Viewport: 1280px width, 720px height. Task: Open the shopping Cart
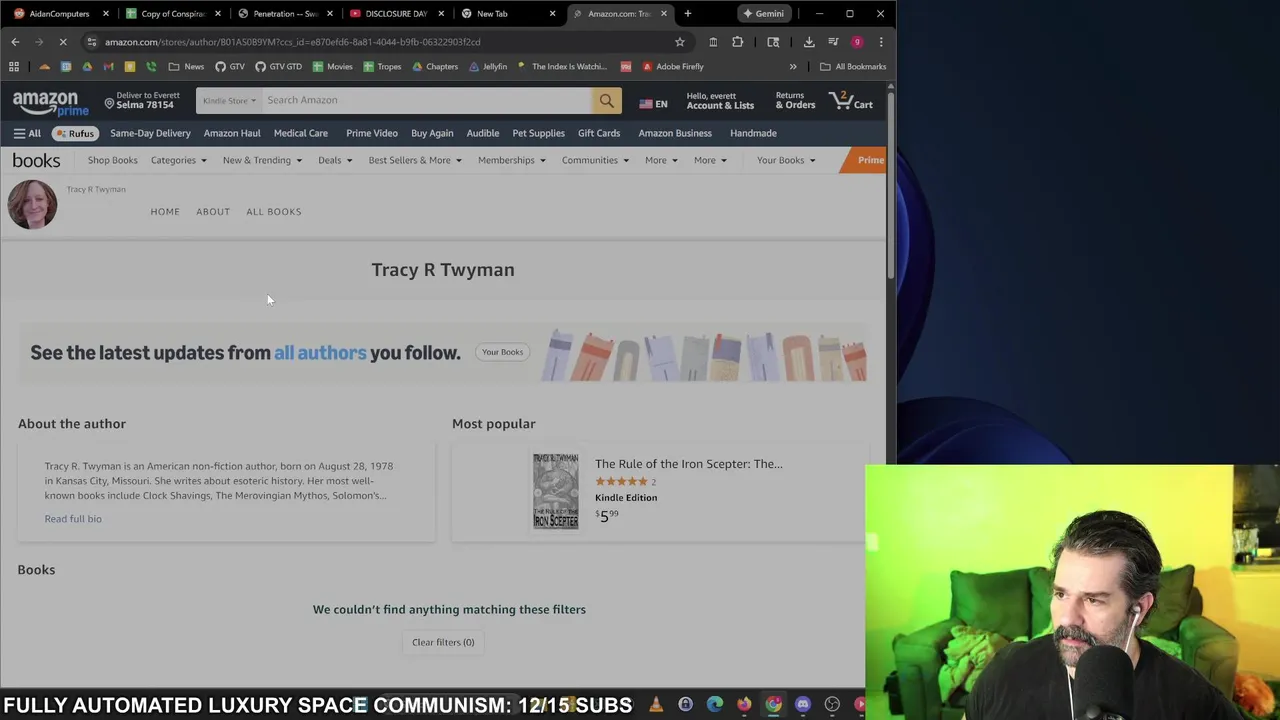pyautogui.click(x=850, y=101)
